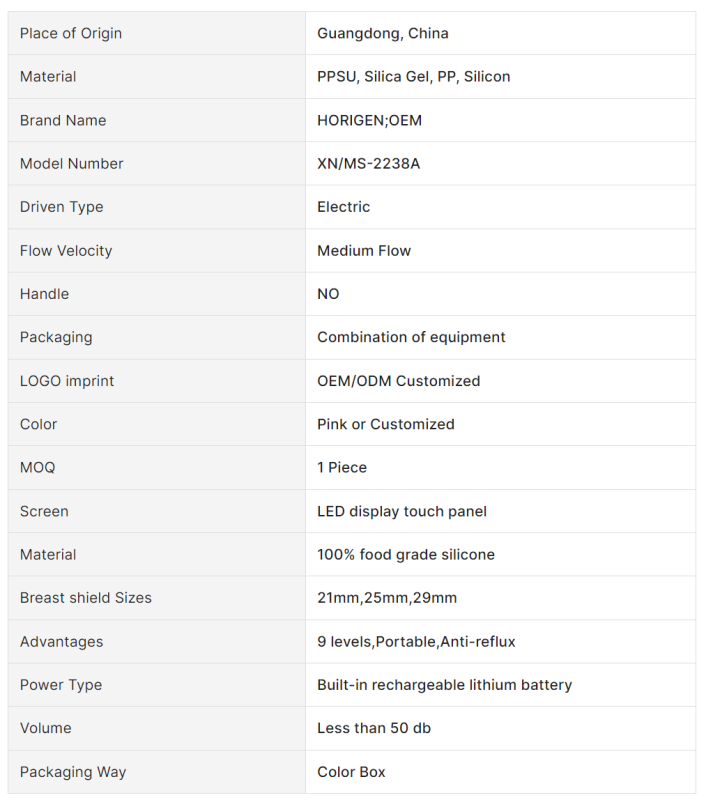Select the Medium Flow value
713x800 pixels.
point(364,251)
